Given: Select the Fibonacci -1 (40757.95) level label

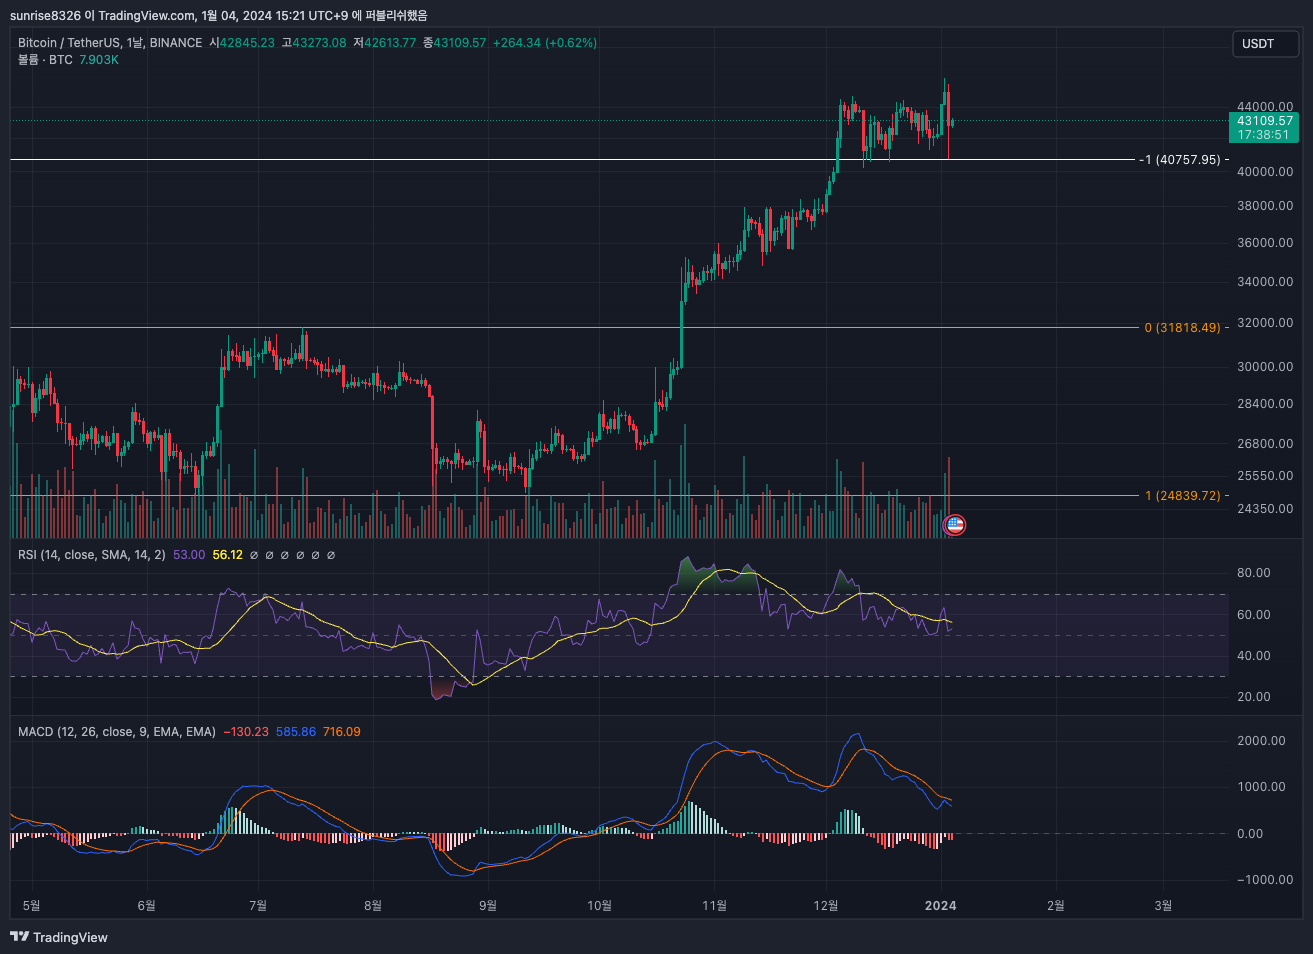Looking at the screenshot, I should point(1181,159).
